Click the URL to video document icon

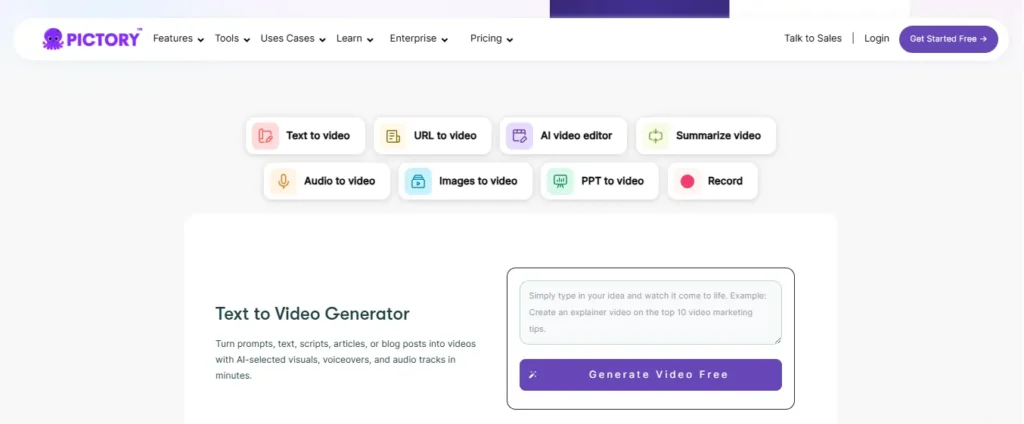click(393, 136)
